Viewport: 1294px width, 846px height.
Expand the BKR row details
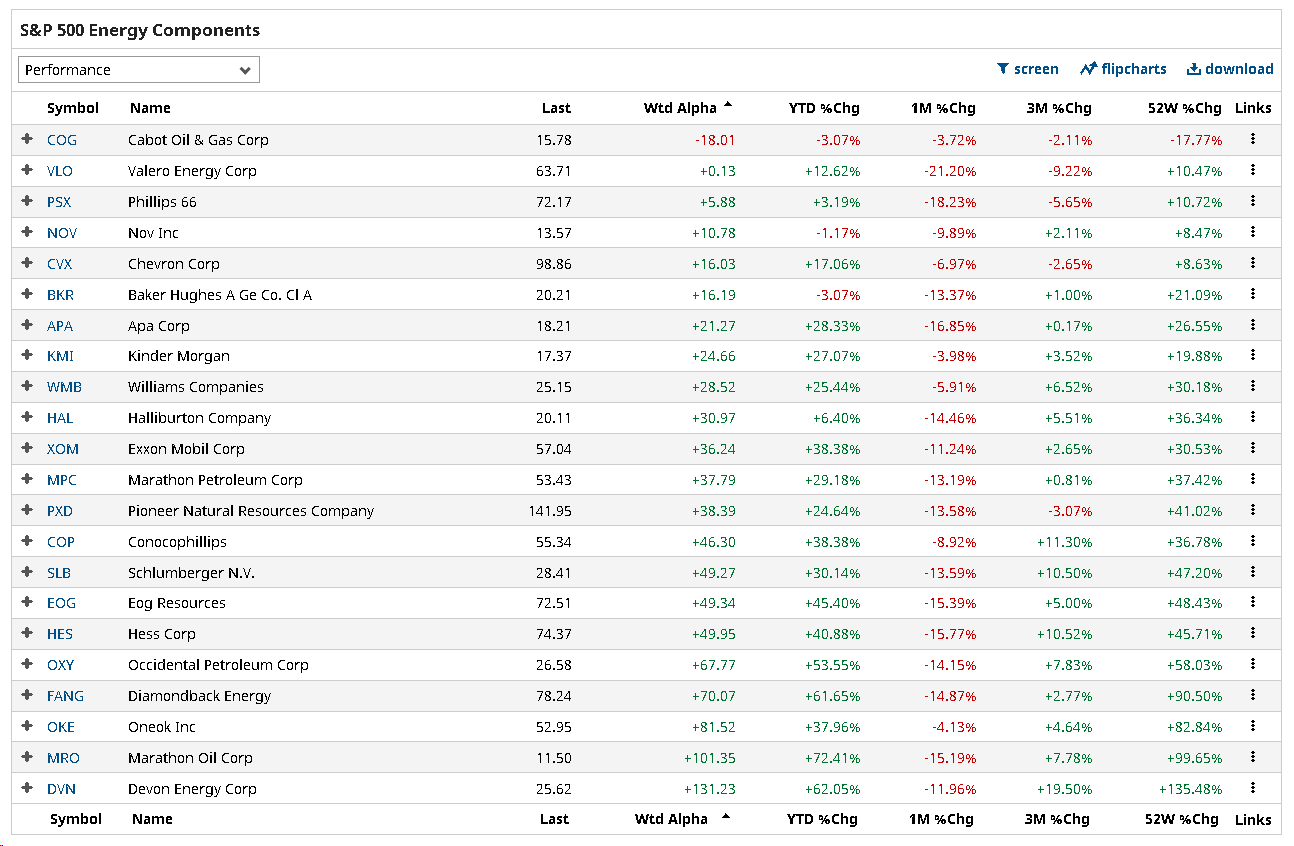click(x=27, y=295)
